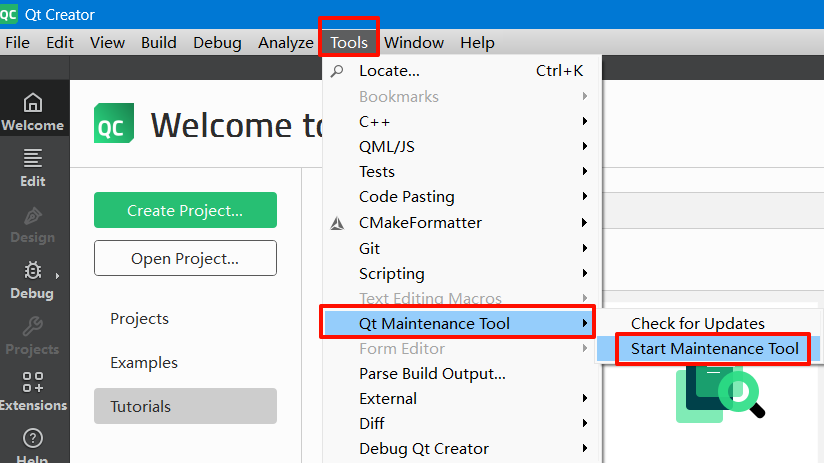Expand the External submenu
This screenshot has width=824, height=463.
(x=462, y=399)
